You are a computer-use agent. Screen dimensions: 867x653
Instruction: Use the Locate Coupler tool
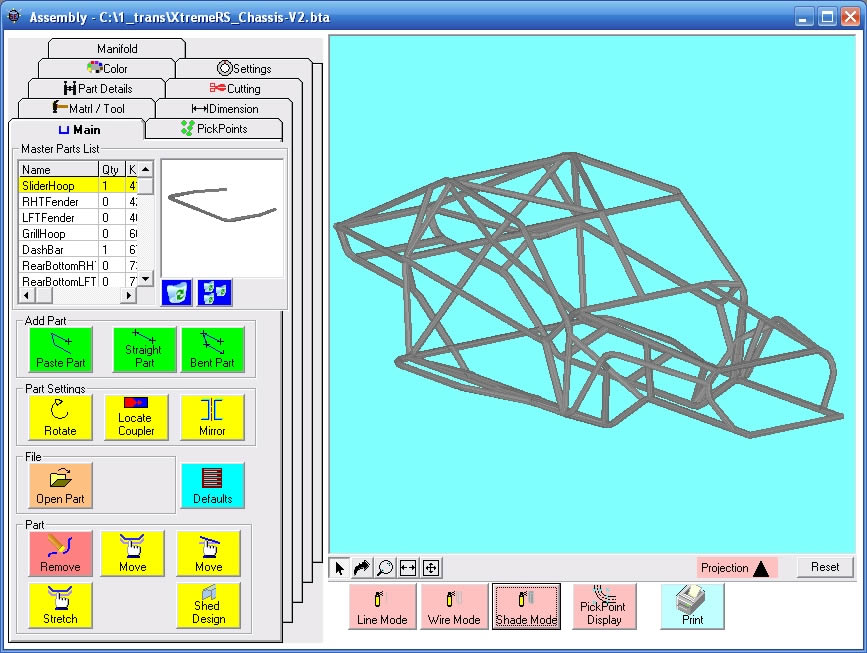[x=136, y=417]
